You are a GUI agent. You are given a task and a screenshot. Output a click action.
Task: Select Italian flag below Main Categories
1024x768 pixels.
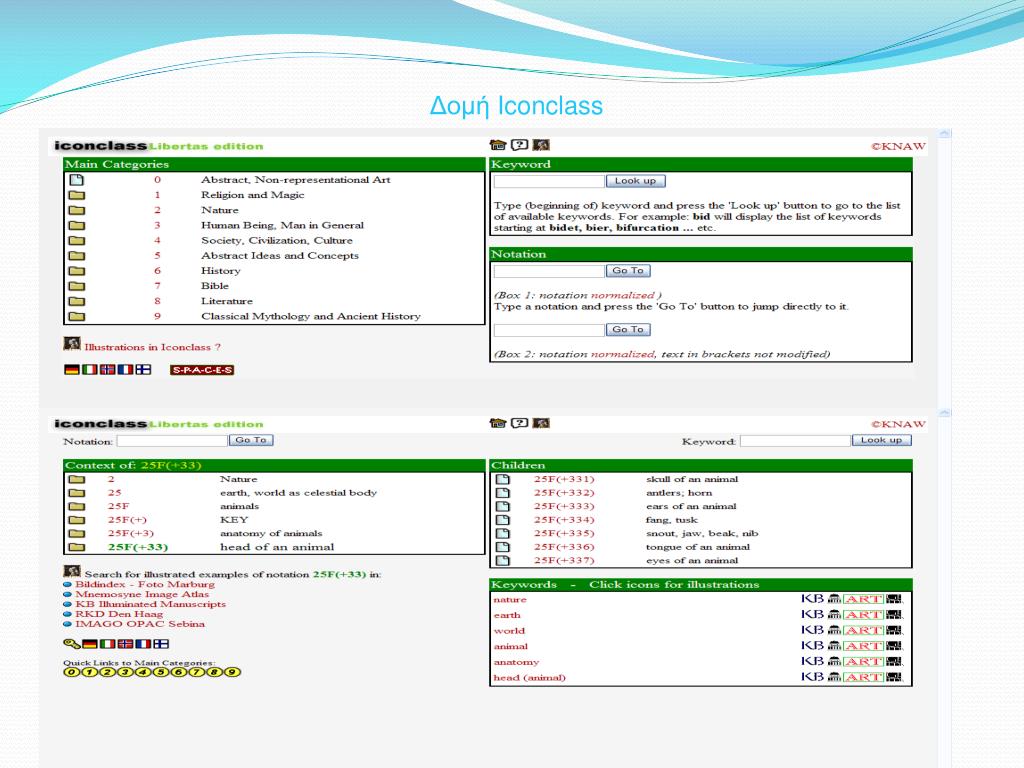point(89,370)
